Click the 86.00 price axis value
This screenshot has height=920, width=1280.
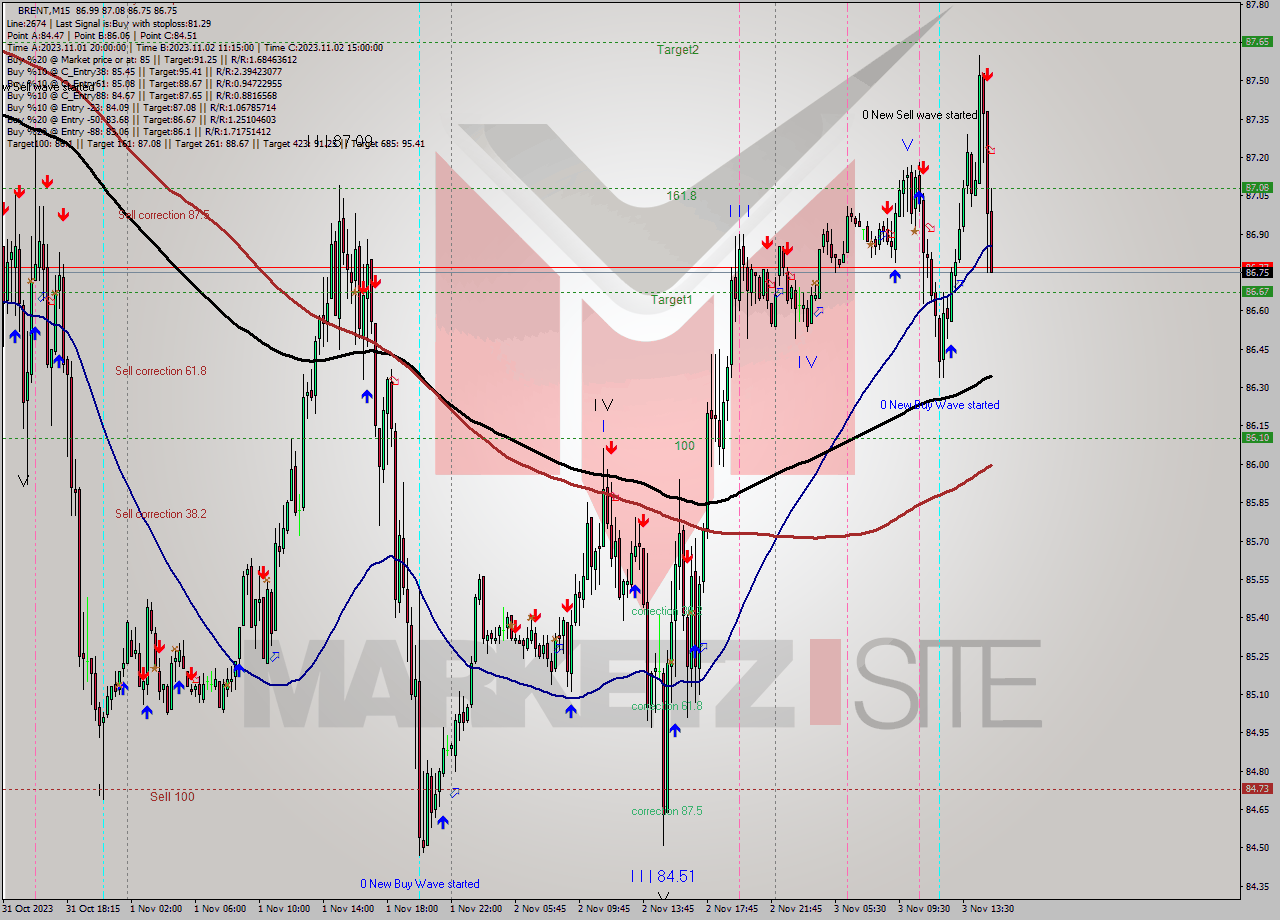tap(1257, 465)
